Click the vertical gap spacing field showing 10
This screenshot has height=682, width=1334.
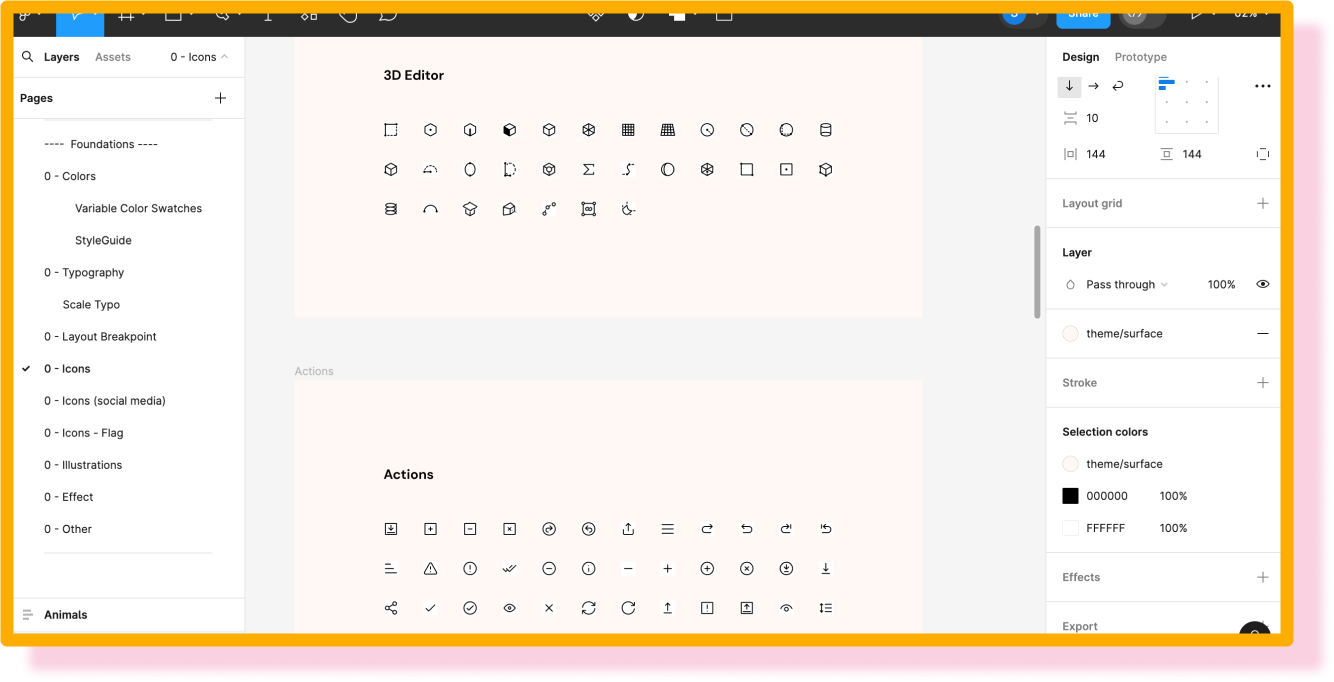click(x=1092, y=118)
